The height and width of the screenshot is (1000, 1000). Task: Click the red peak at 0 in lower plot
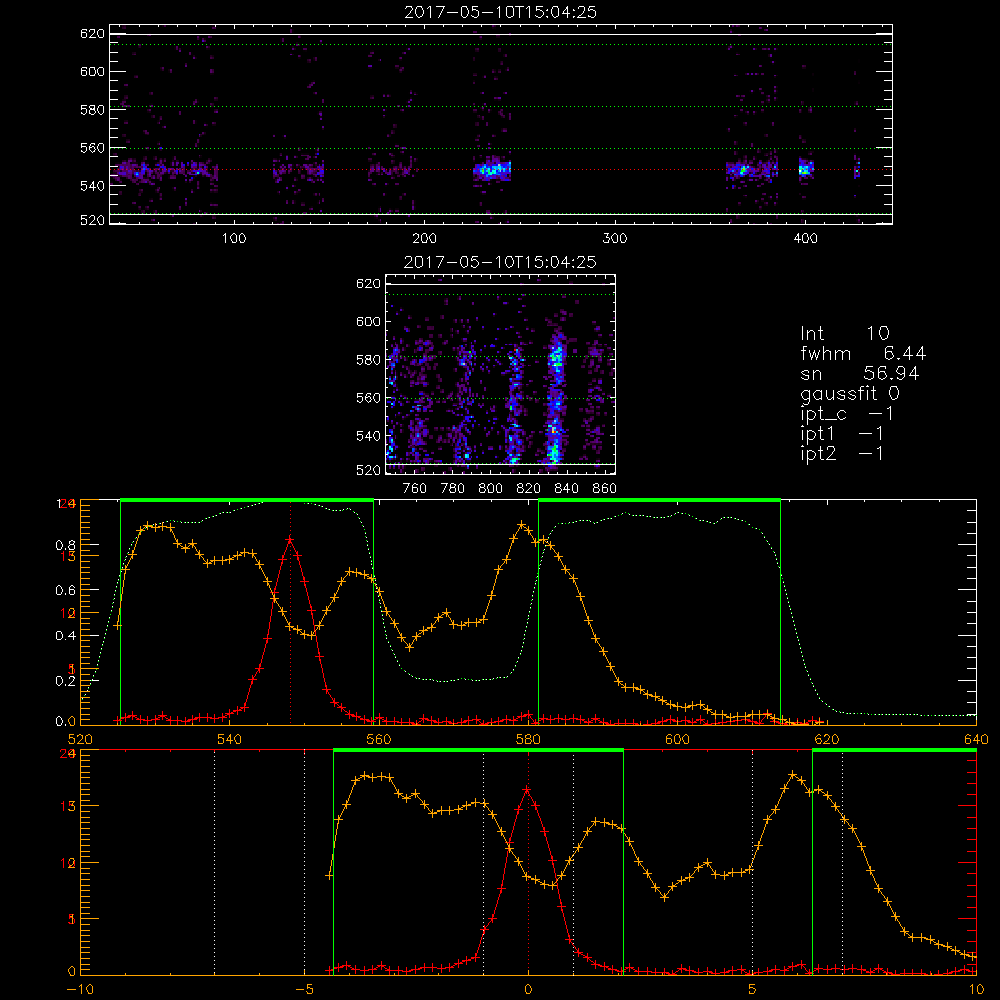[x=527, y=790]
